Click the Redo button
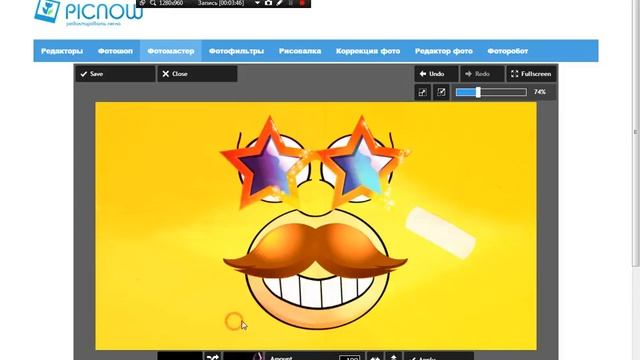Viewport: 640px width, 360px height. (x=482, y=74)
